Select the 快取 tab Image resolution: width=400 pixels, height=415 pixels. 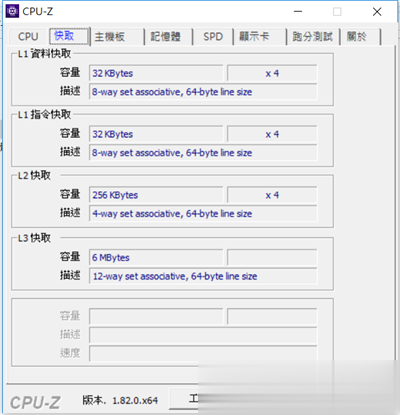point(69,36)
